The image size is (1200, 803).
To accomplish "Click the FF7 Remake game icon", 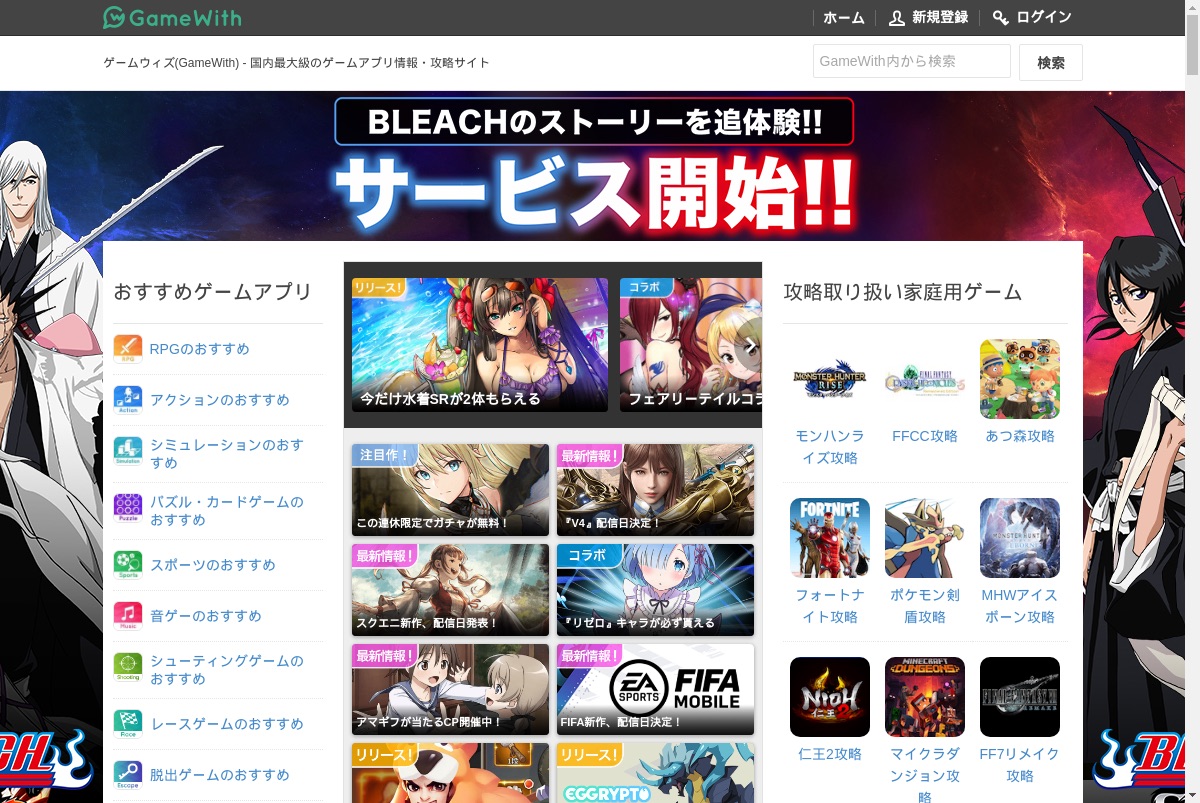I will click(x=1020, y=697).
